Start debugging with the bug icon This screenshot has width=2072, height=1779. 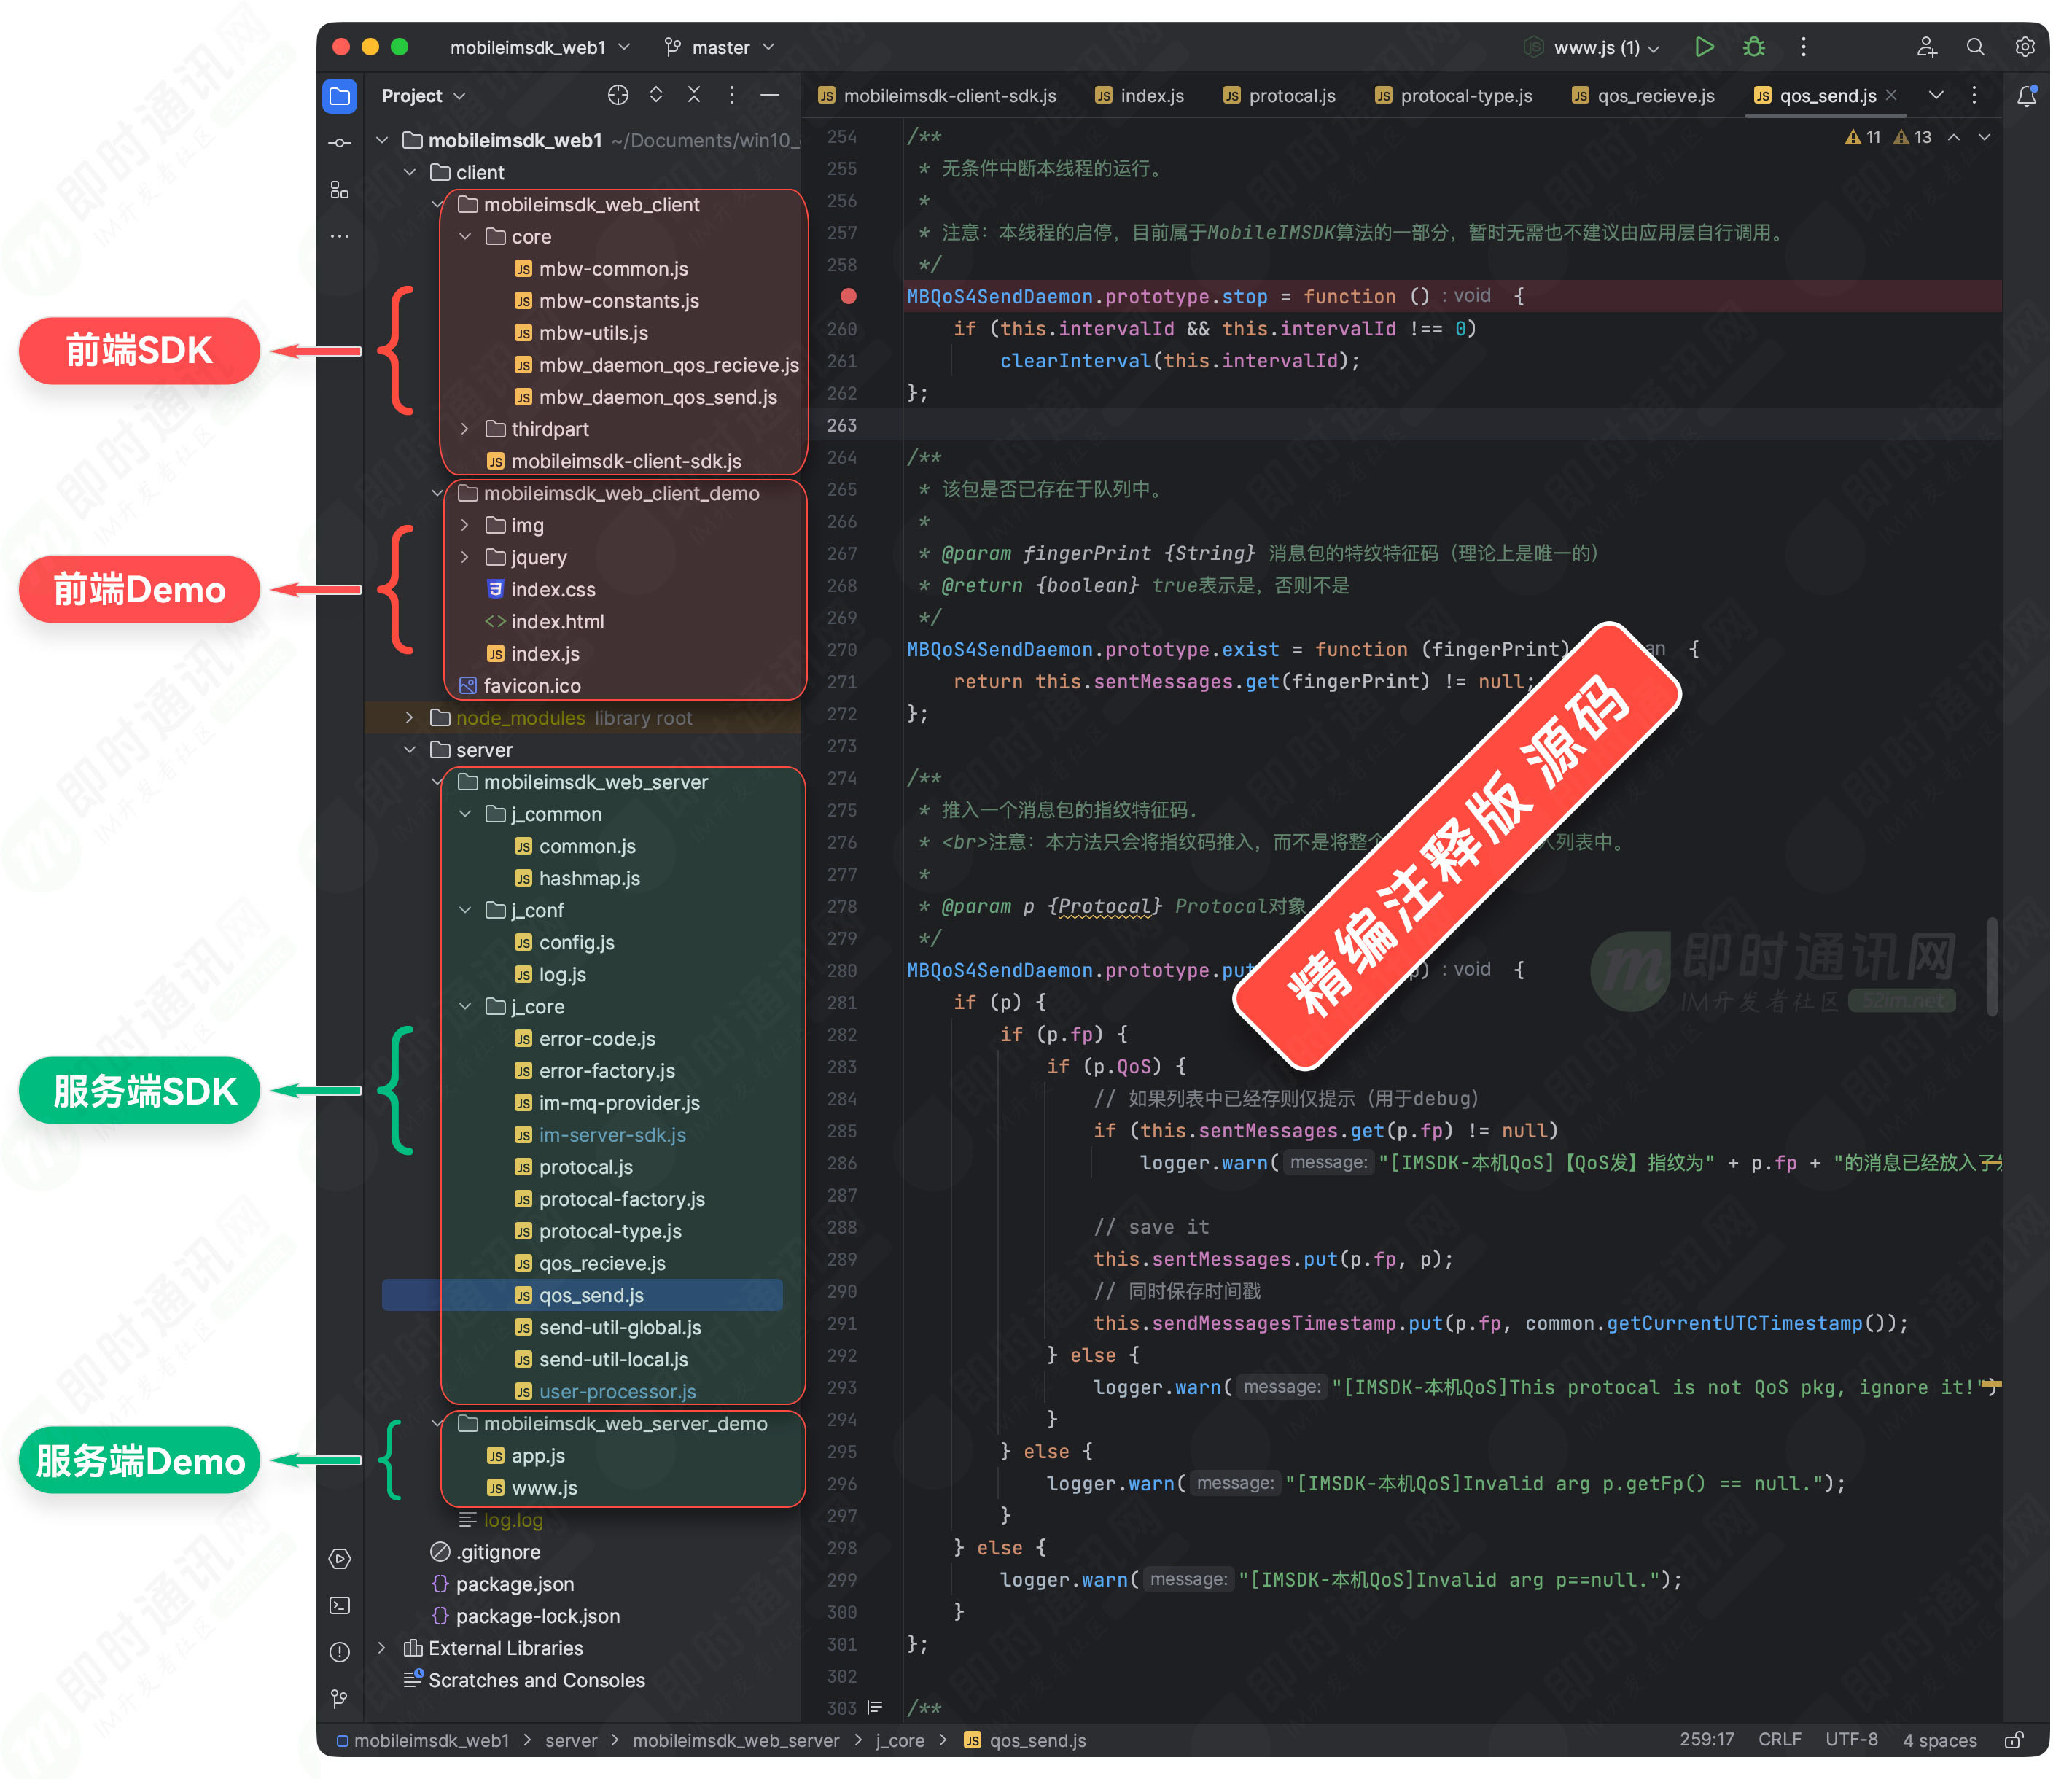(x=1754, y=47)
